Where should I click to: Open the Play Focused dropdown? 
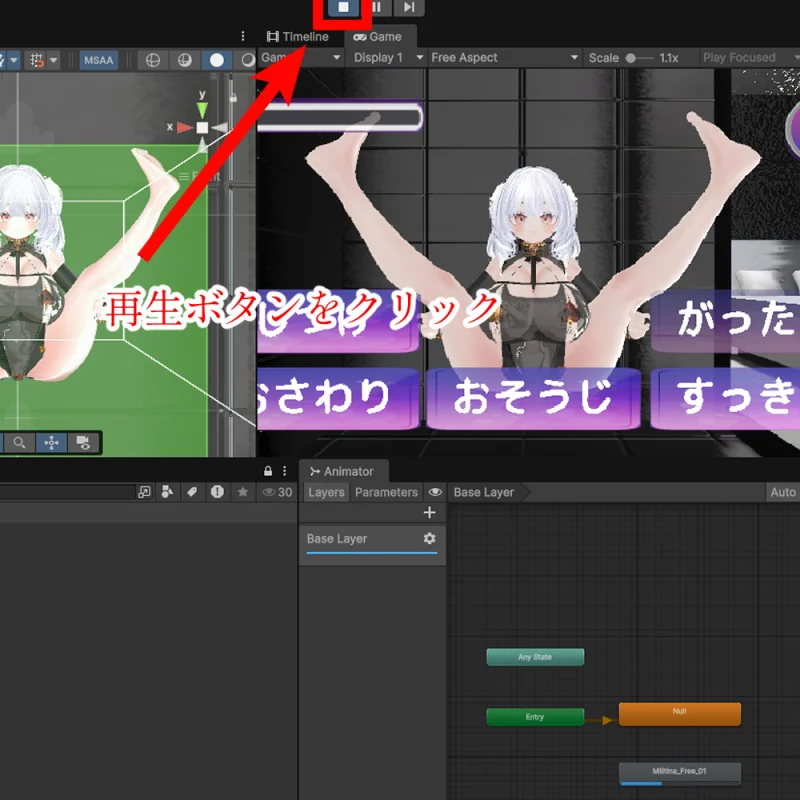tap(749, 58)
